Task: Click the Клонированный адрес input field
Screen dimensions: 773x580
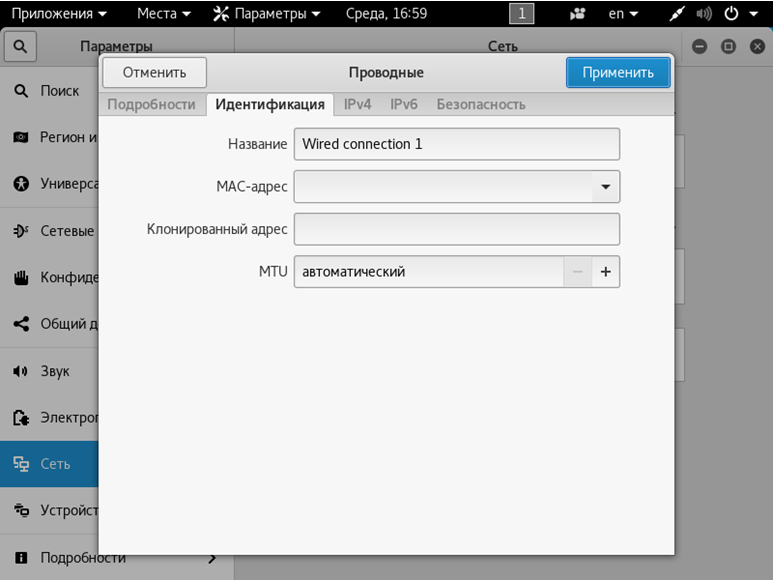Action: pyautogui.click(x=457, y=229)
